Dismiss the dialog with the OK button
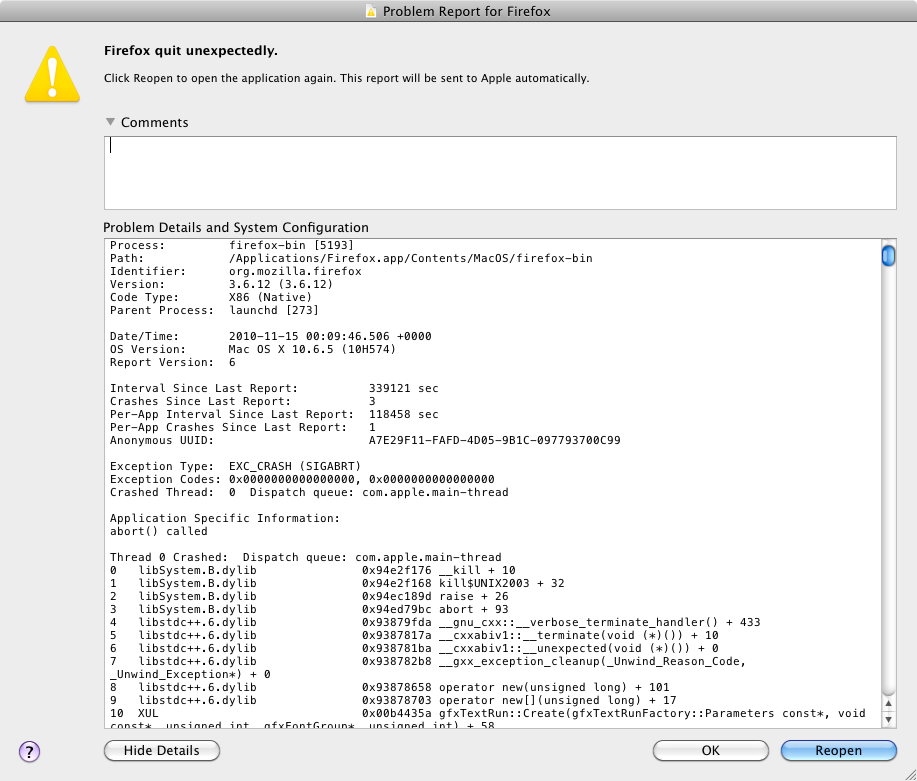The image size is (917, 781). tap(710, 751)
